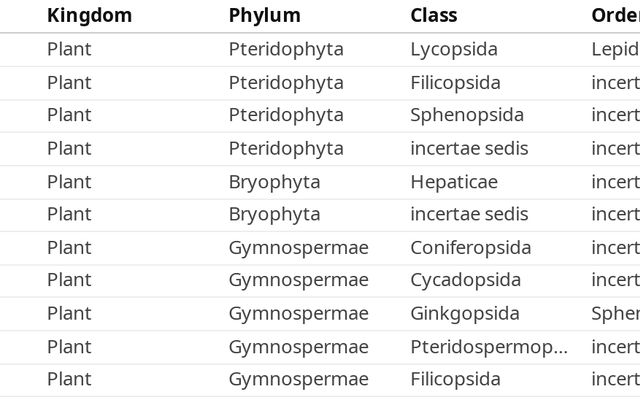640x400 pixels.
Task: Click the partially visible Order column header
Action: (x=614, y=16)
